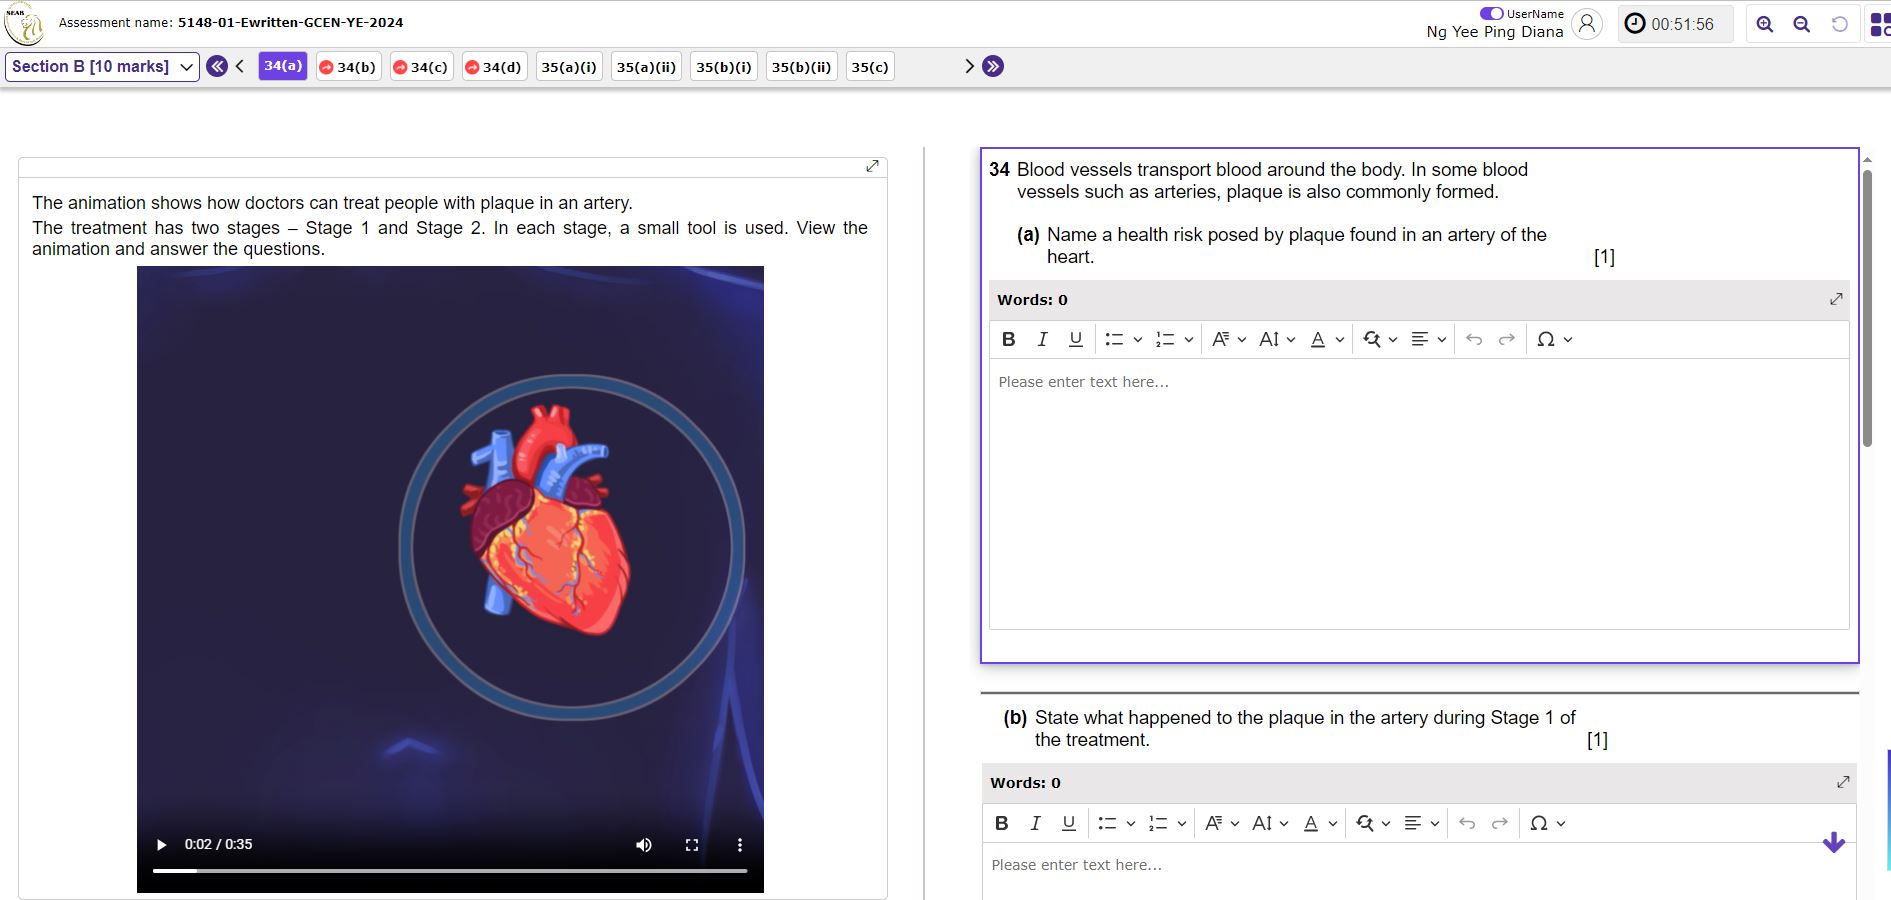Mute the video with speaker icon
The height and width of the screenshot is (900, 1891).
point(644,845)
